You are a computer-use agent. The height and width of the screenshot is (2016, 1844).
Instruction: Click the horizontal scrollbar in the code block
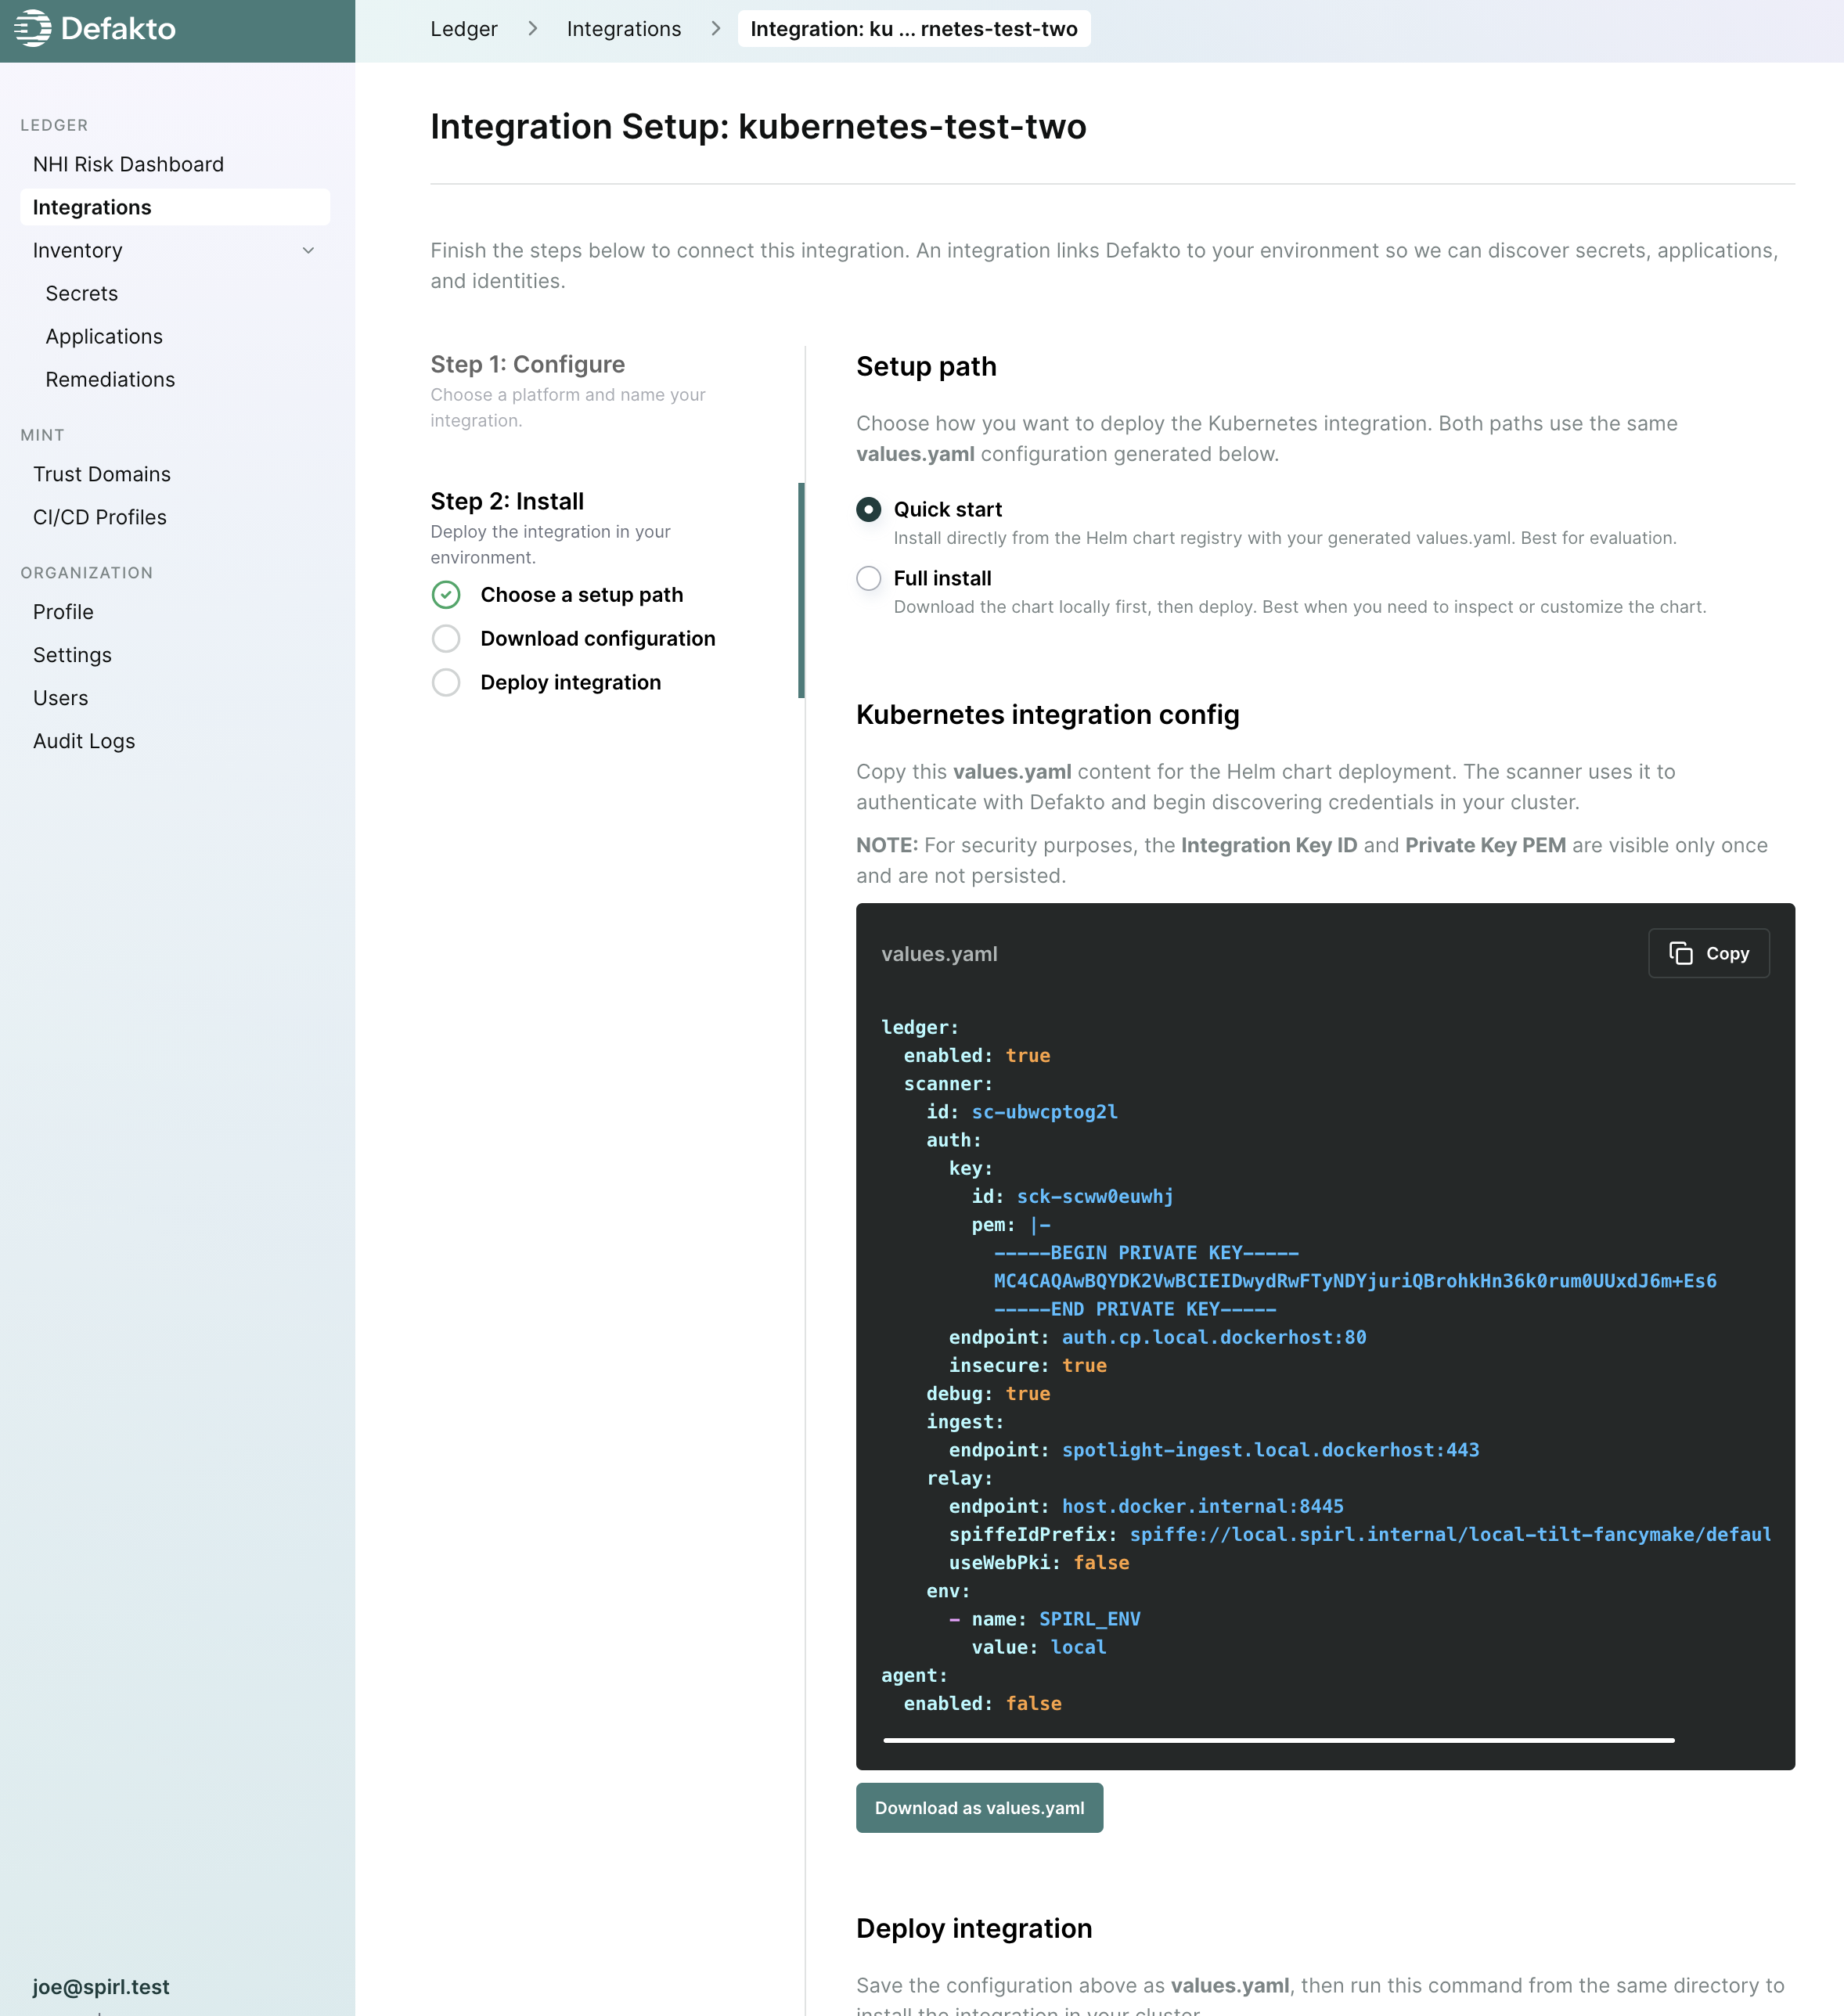(x=1279, y=1740)
